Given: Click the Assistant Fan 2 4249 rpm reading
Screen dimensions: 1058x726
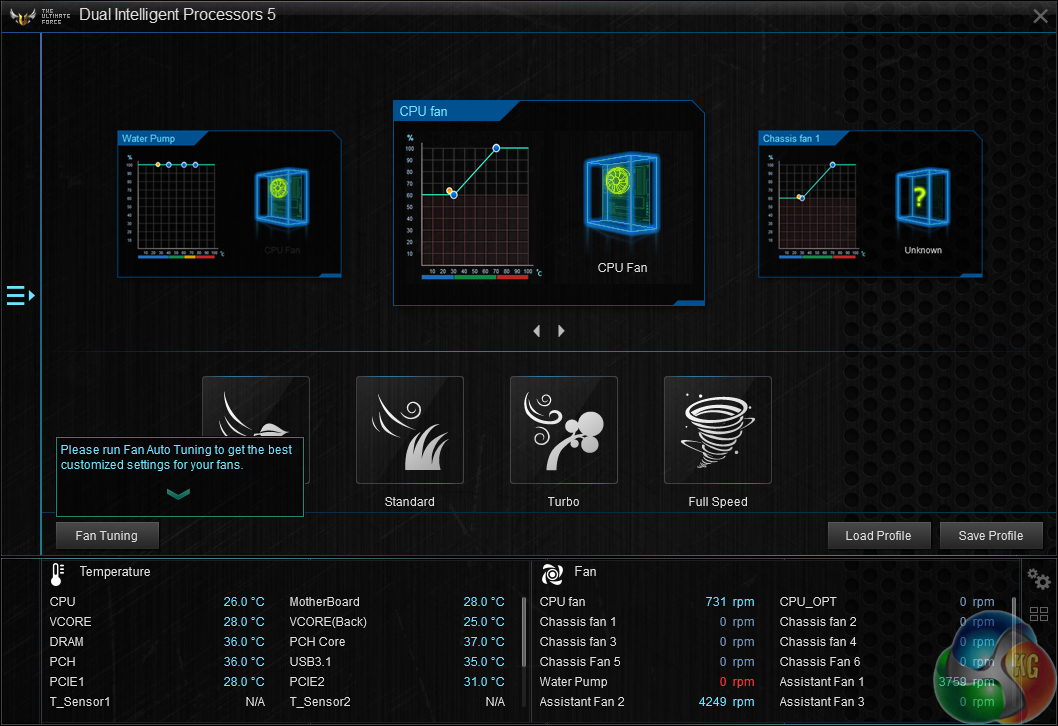Looking at the screenshot, I should coord(727,702).
